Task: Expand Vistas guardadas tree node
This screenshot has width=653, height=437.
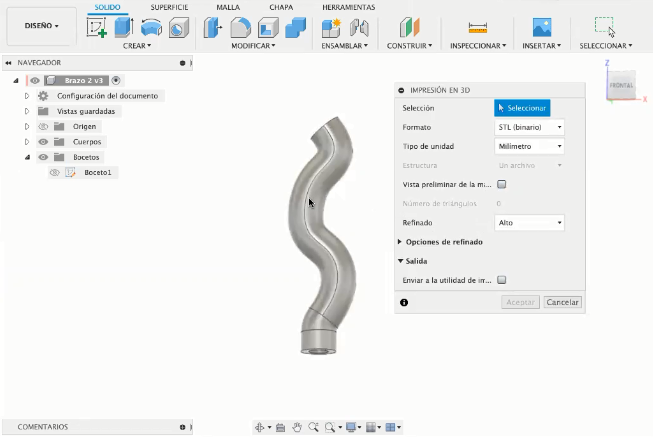Action: click(x=27, y=111)
